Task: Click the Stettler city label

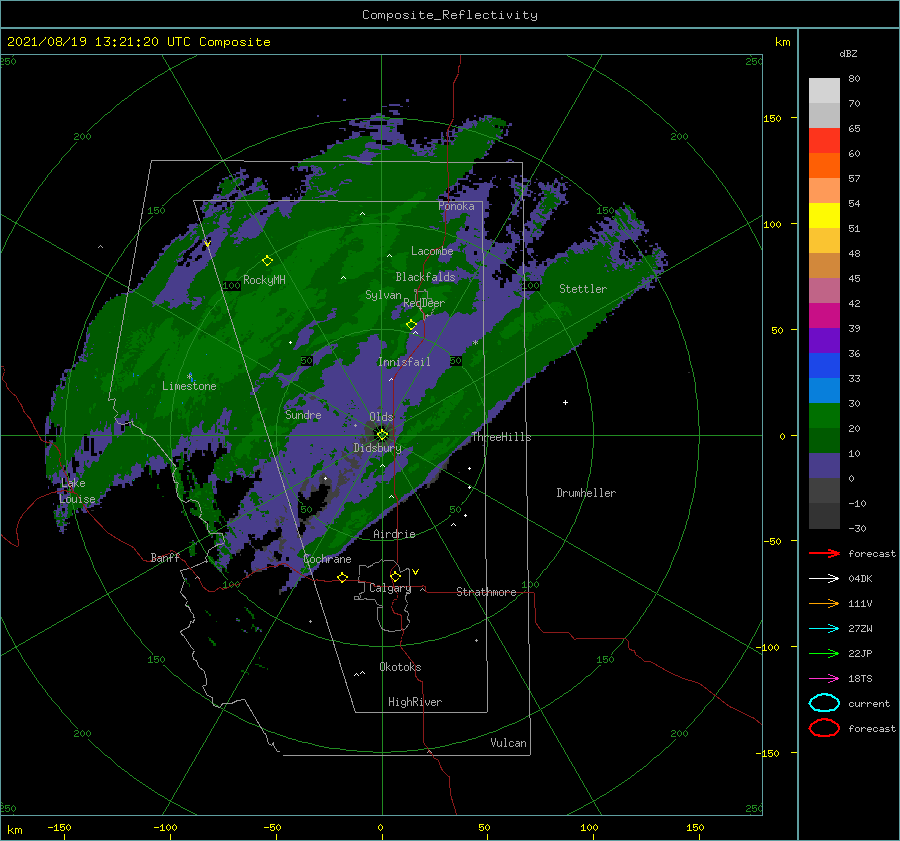Action: coord(583,289)
